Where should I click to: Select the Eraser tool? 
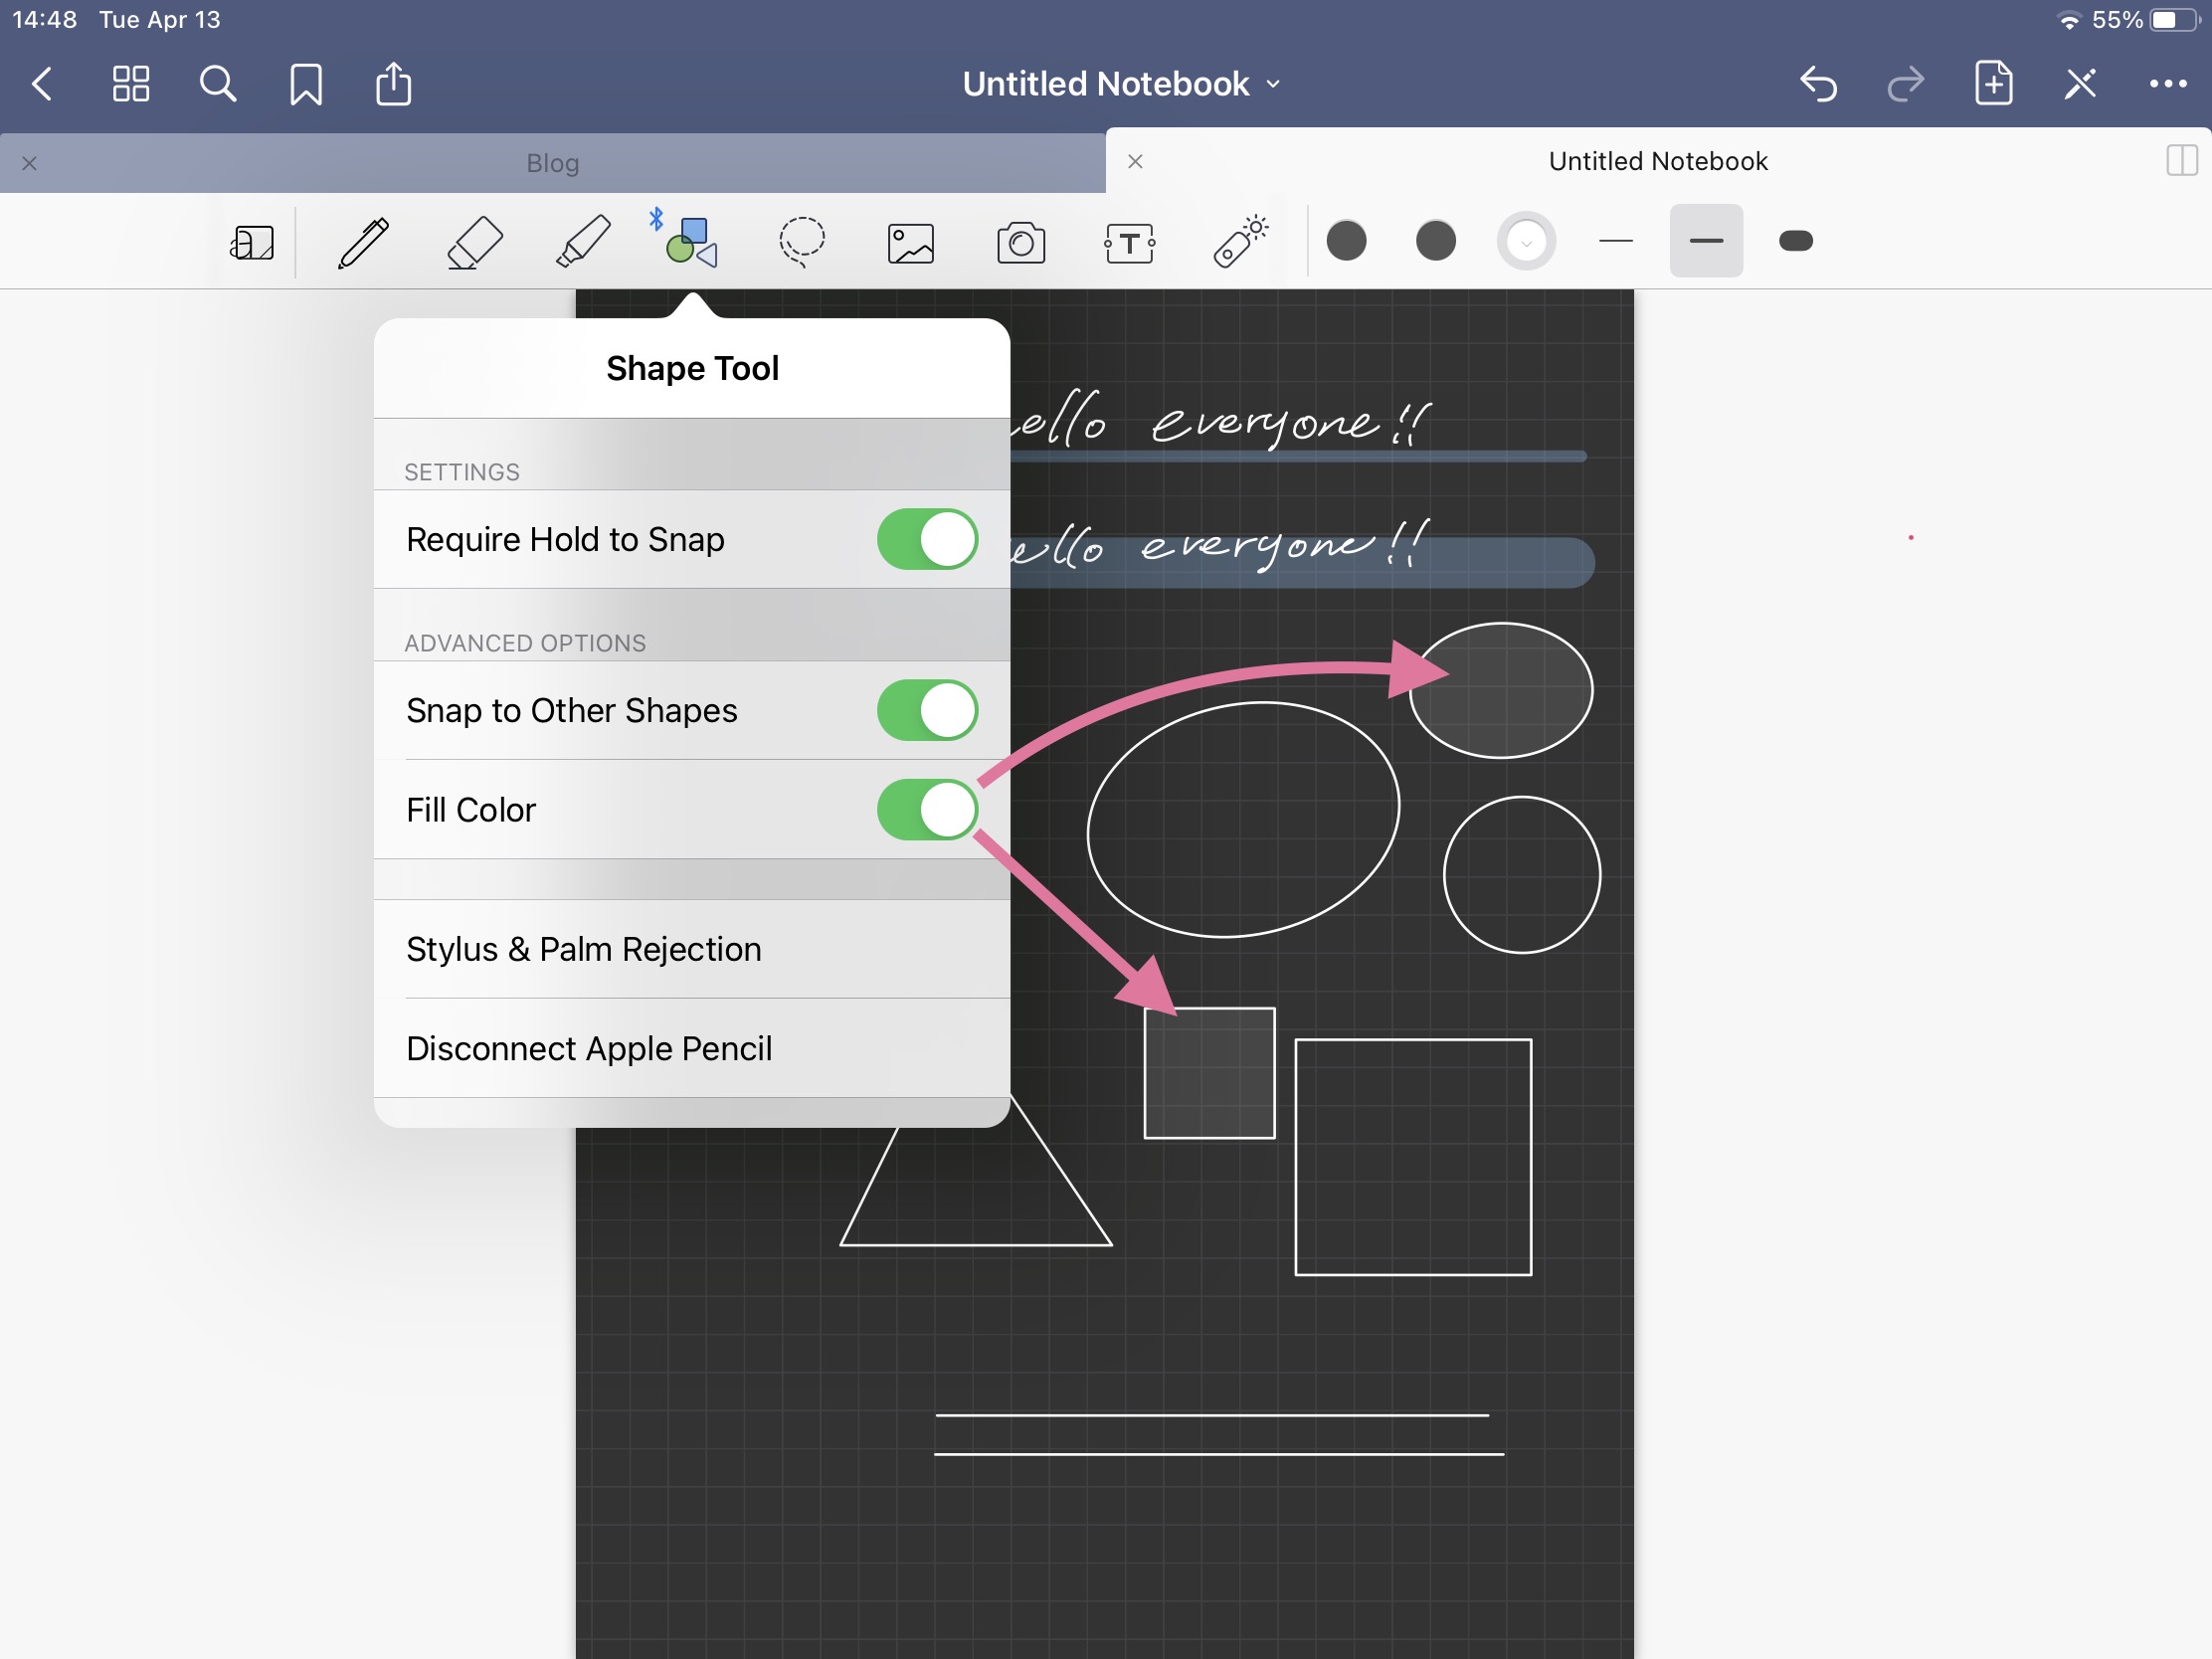(x=473, y=243)
